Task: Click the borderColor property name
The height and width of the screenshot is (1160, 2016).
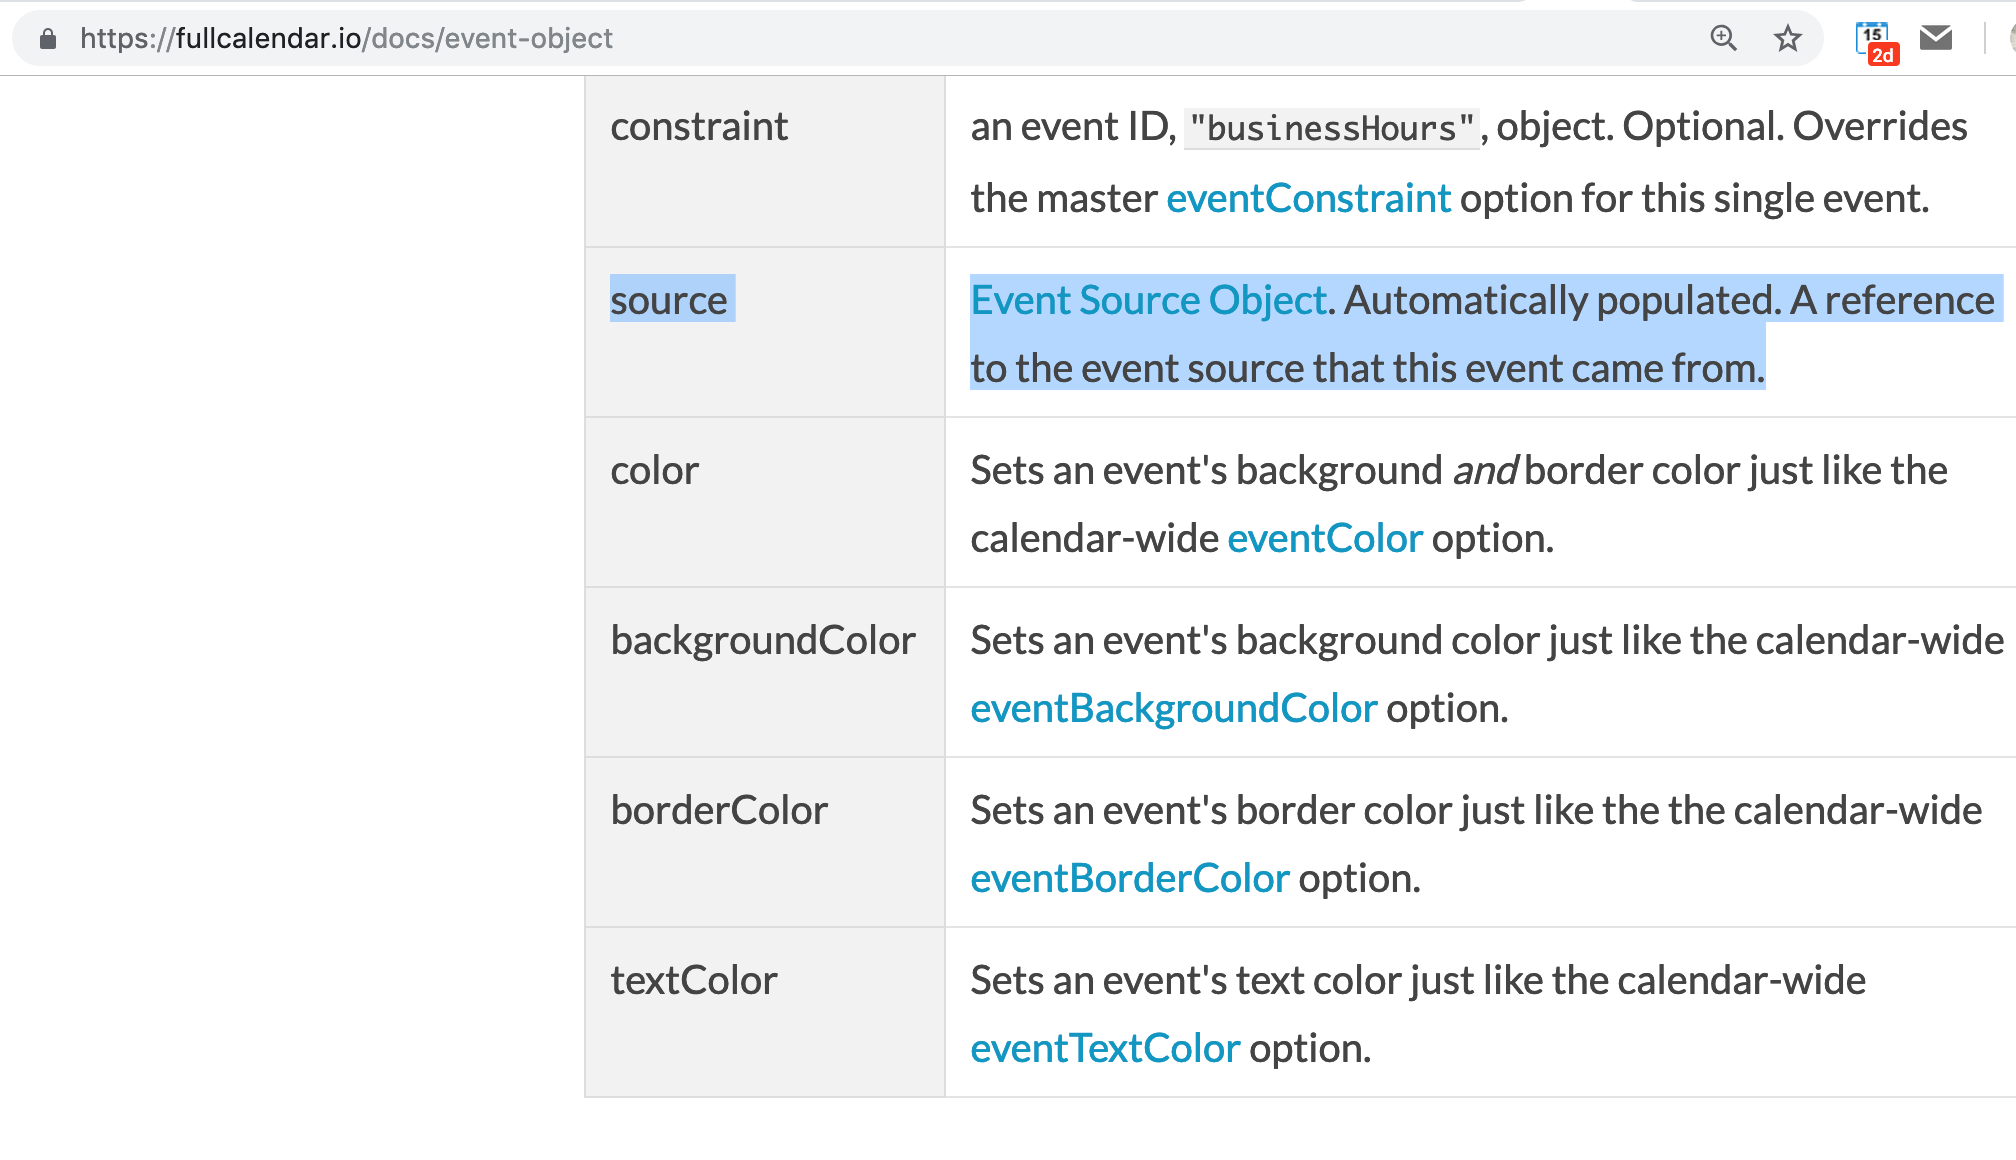Action: pyautogui.click(x=719, y=811)
